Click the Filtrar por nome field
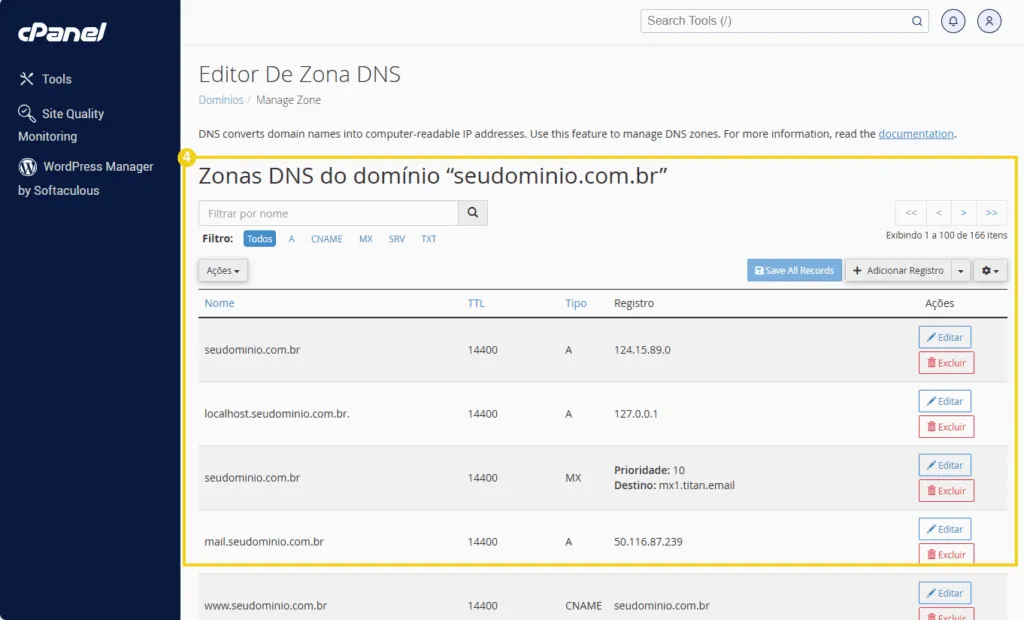 [328, 213]
